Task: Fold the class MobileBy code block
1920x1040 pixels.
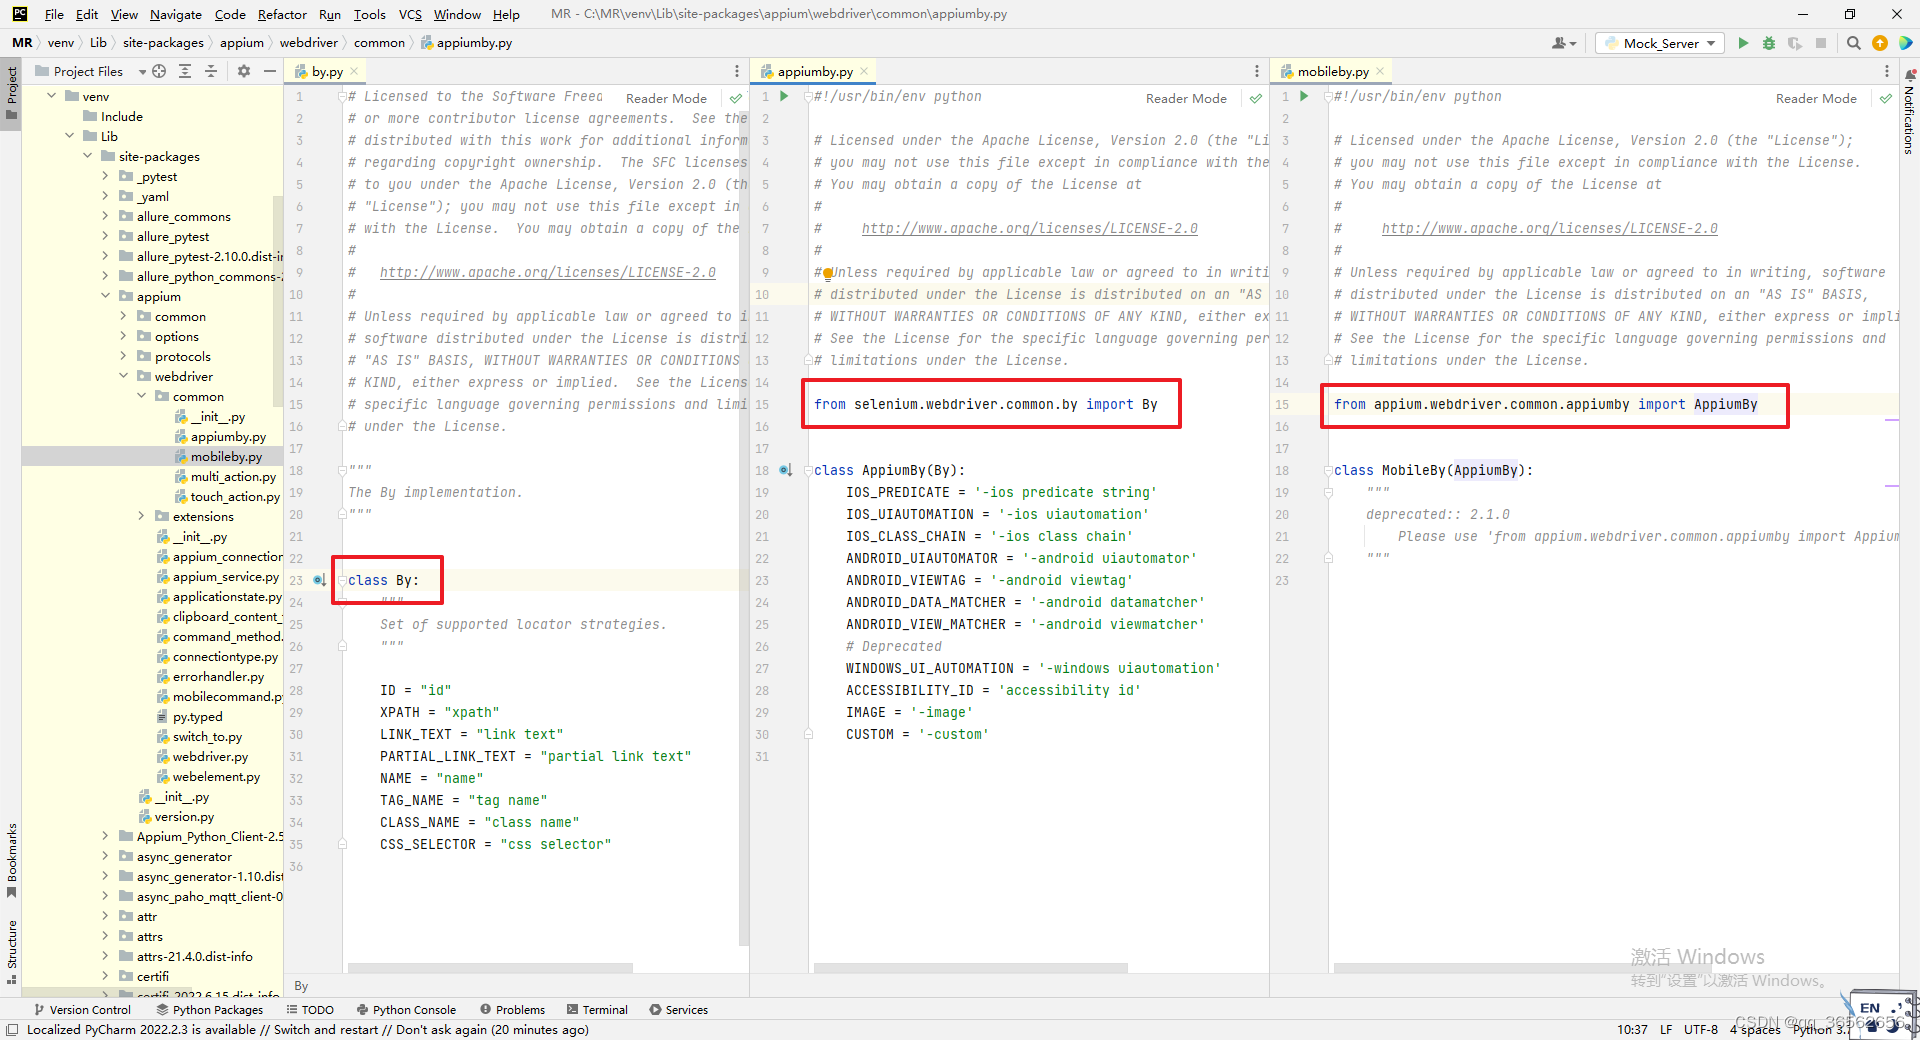Action: (1327, 470)
